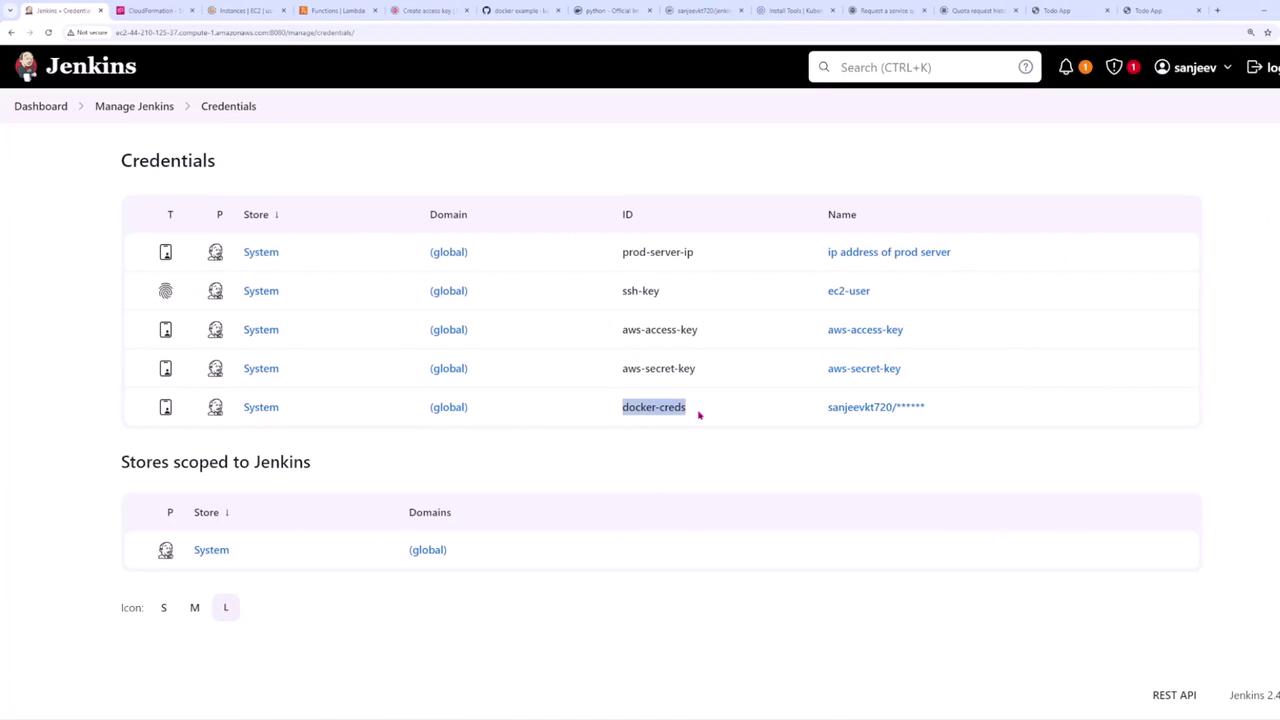Set icon size to M
Screen dimensions: 1280x720
[x=195, y=608]
